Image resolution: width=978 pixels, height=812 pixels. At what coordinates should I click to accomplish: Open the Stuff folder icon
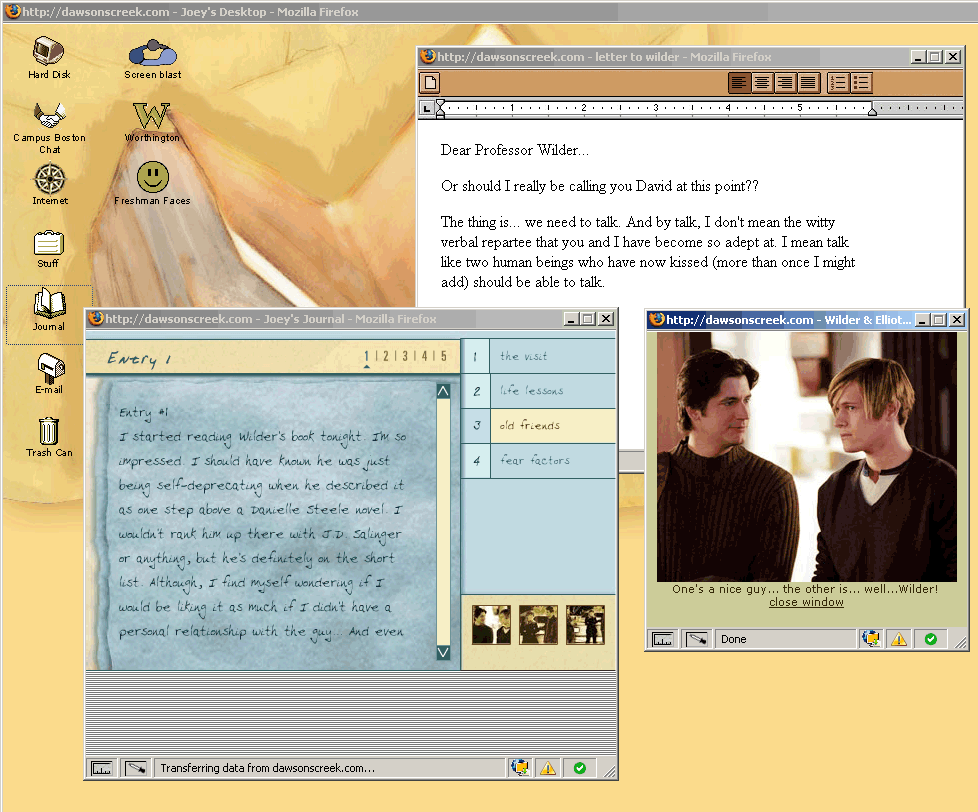point(49,243)
